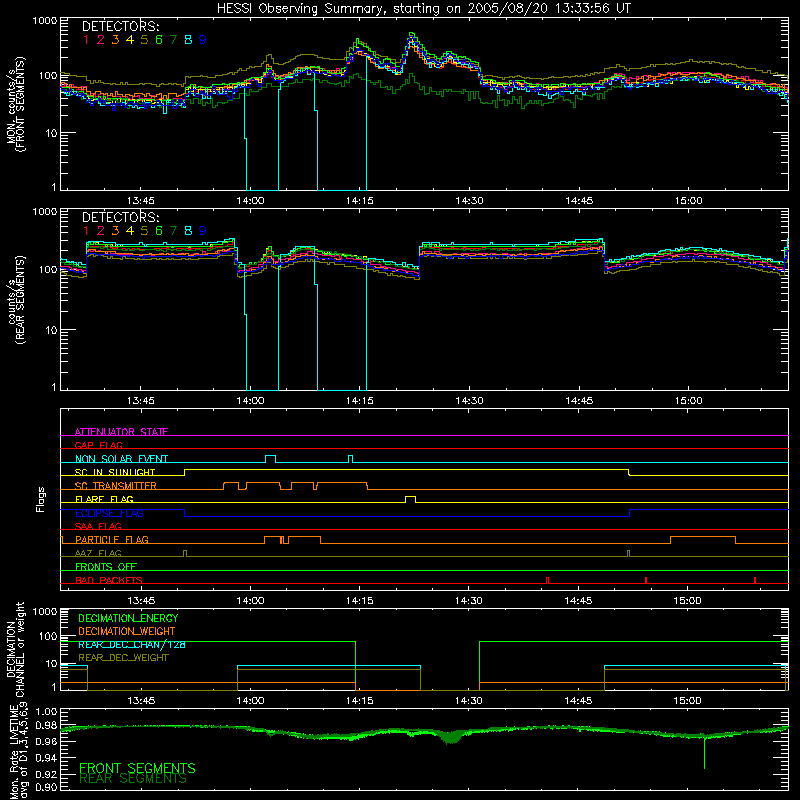The image size is (800, 800).
Task: Click the REAR SEGMENTS livetime legend label
Action: tap(133, 779)
